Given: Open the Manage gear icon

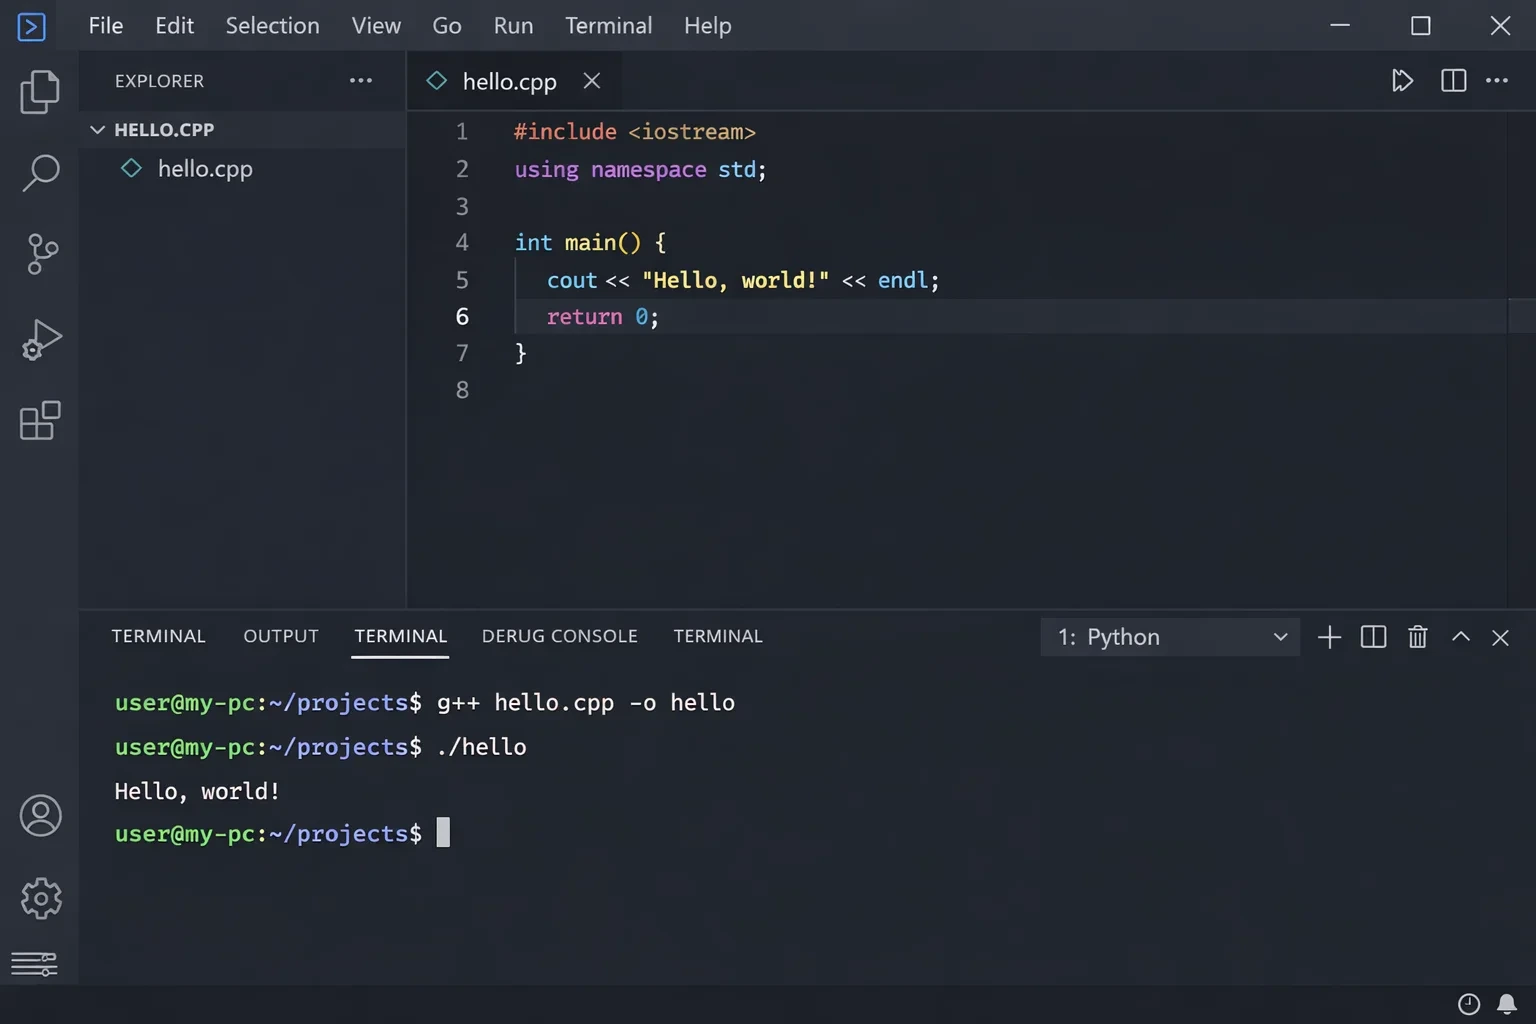Looking at the screenshot, I should coord(41,898).
